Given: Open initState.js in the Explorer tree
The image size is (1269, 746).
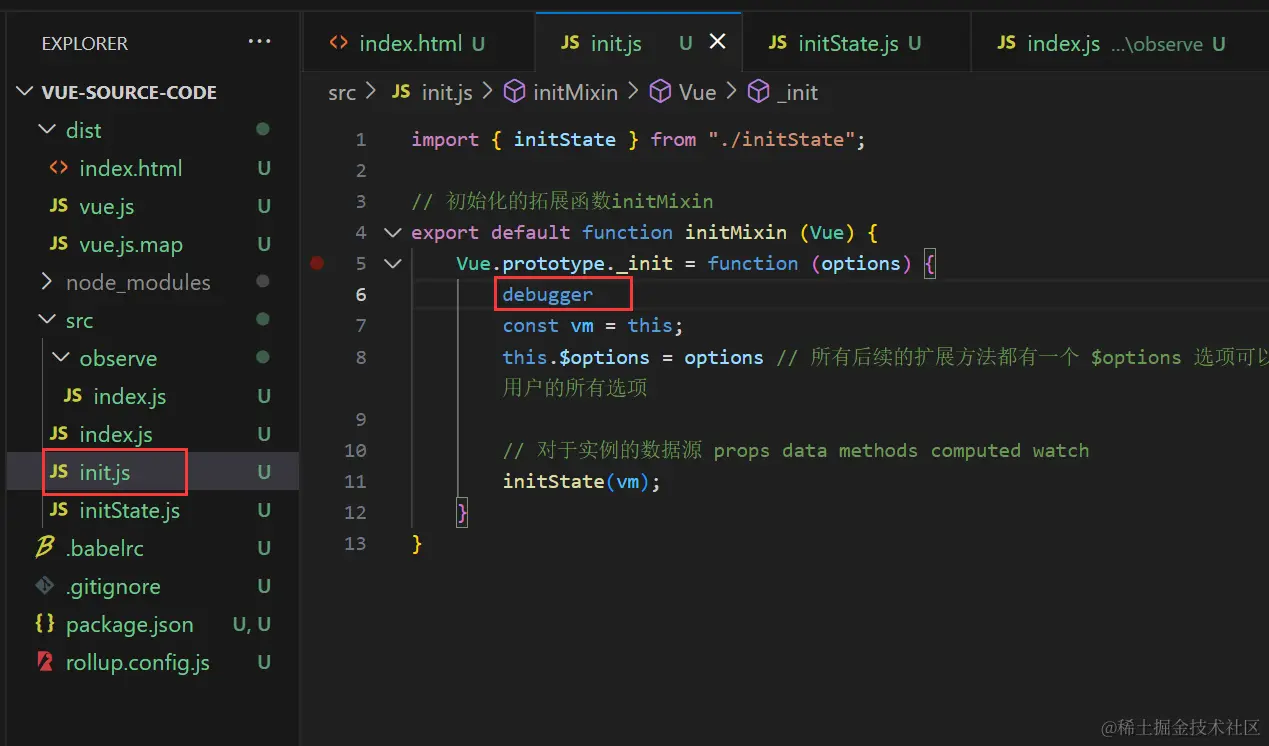Looking at the screenshot, I should pyautogui.click(x=129, y=510).
